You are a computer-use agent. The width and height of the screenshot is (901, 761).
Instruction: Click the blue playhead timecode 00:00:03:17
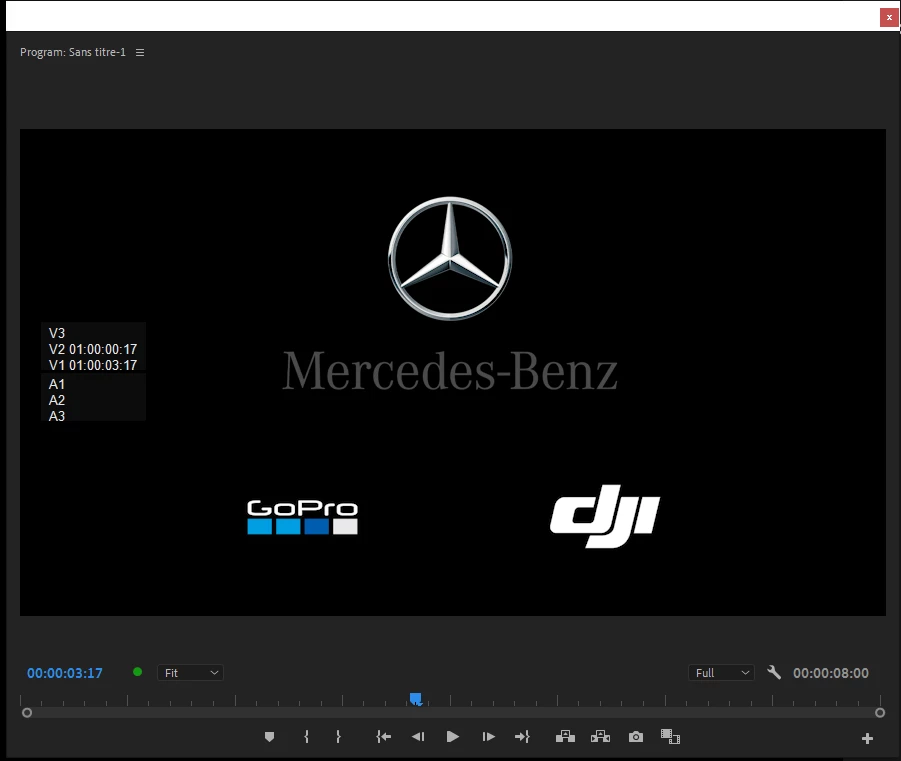(x=65, y=673)
